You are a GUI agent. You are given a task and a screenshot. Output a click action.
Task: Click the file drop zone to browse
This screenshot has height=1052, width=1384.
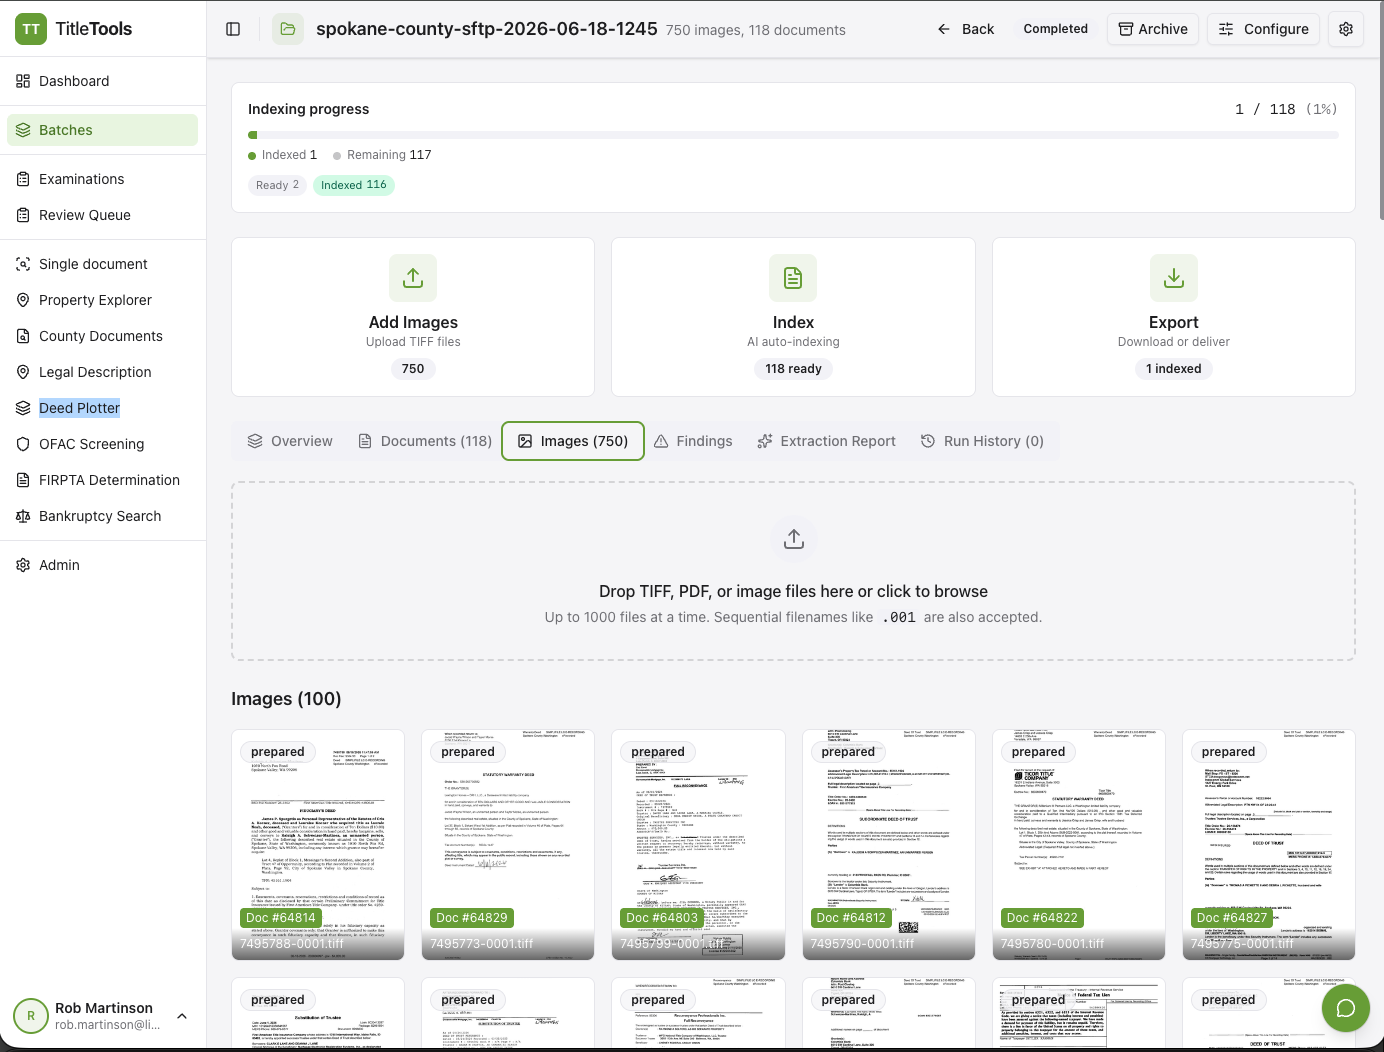point(793,571)
